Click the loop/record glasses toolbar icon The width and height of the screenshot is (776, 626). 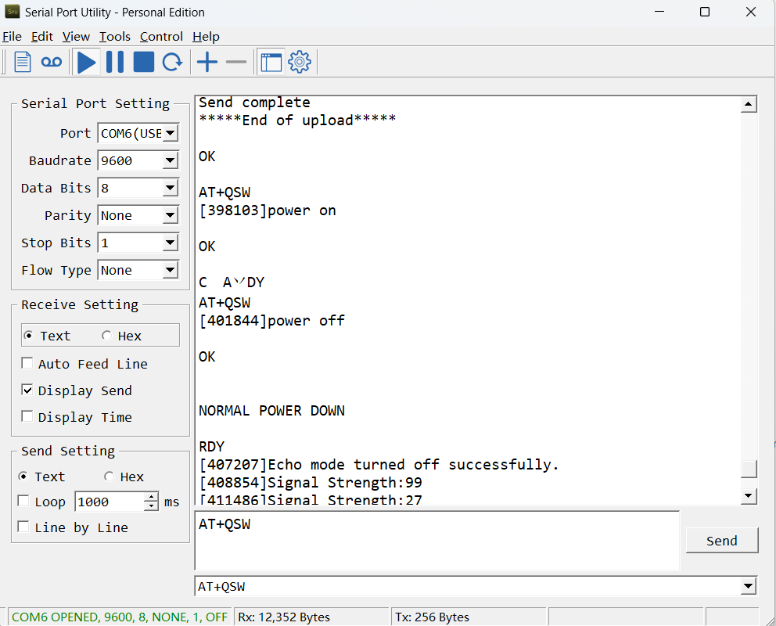pyautogui.click(x=51, y=62)
